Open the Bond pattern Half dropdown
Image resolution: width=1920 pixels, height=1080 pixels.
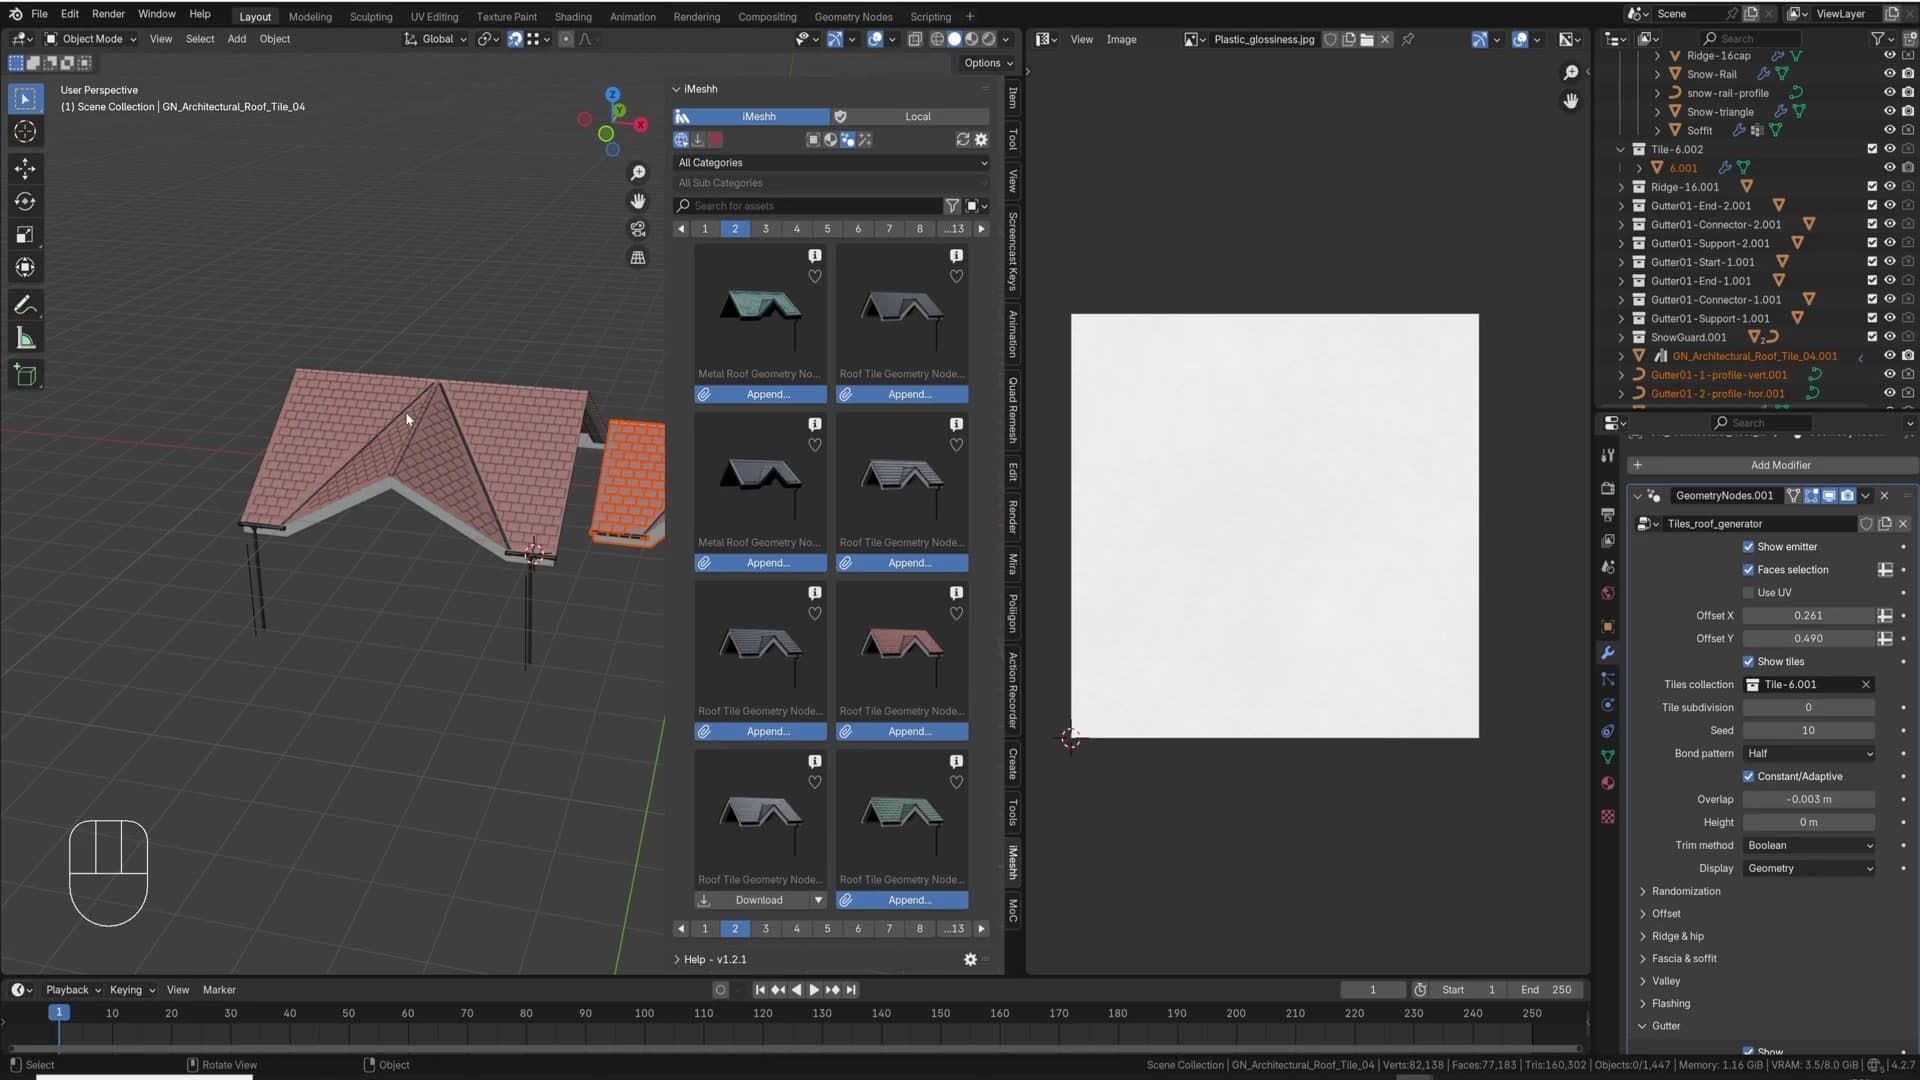pyautogui.click(x=1809, y=754)
